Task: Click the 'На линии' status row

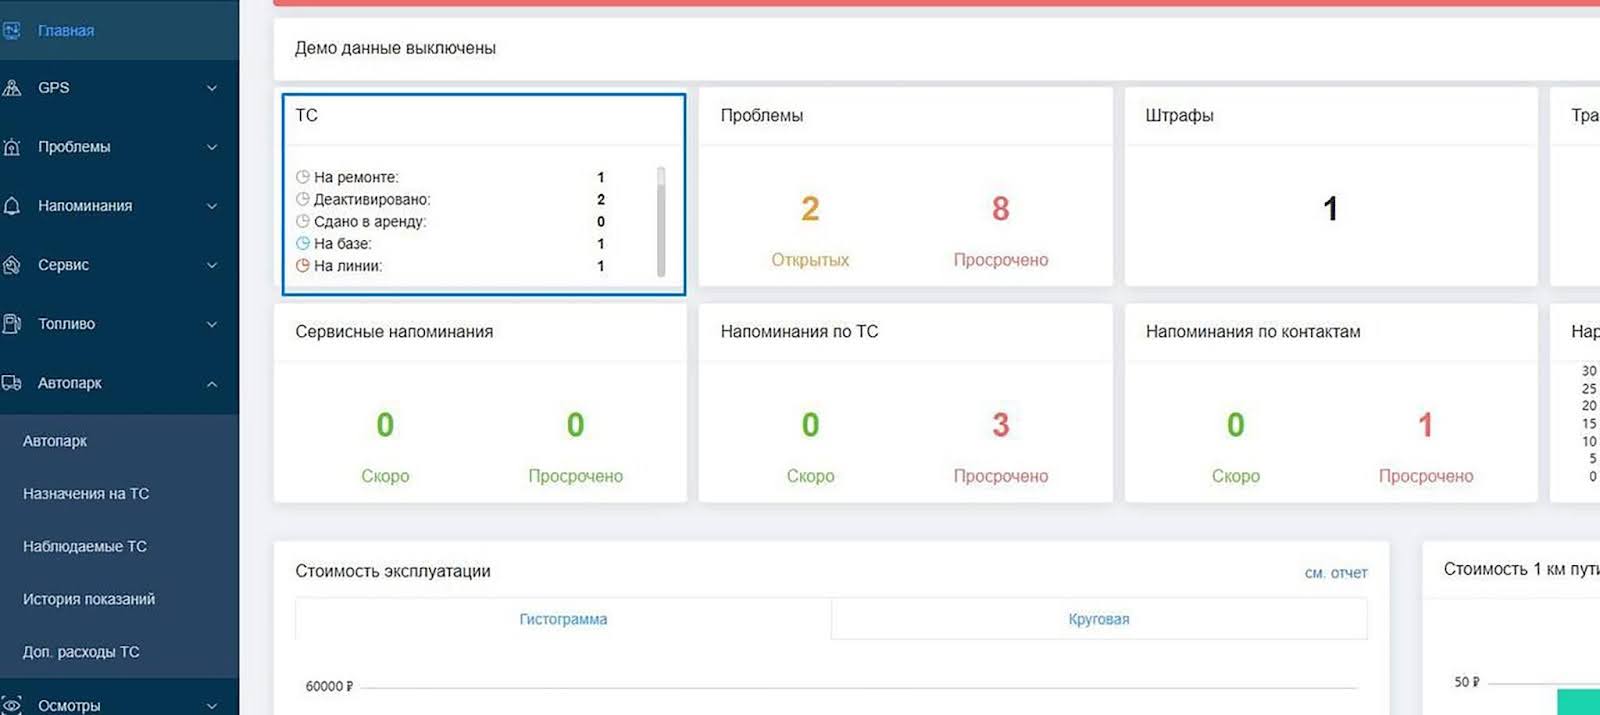Action: coord(348,266)
